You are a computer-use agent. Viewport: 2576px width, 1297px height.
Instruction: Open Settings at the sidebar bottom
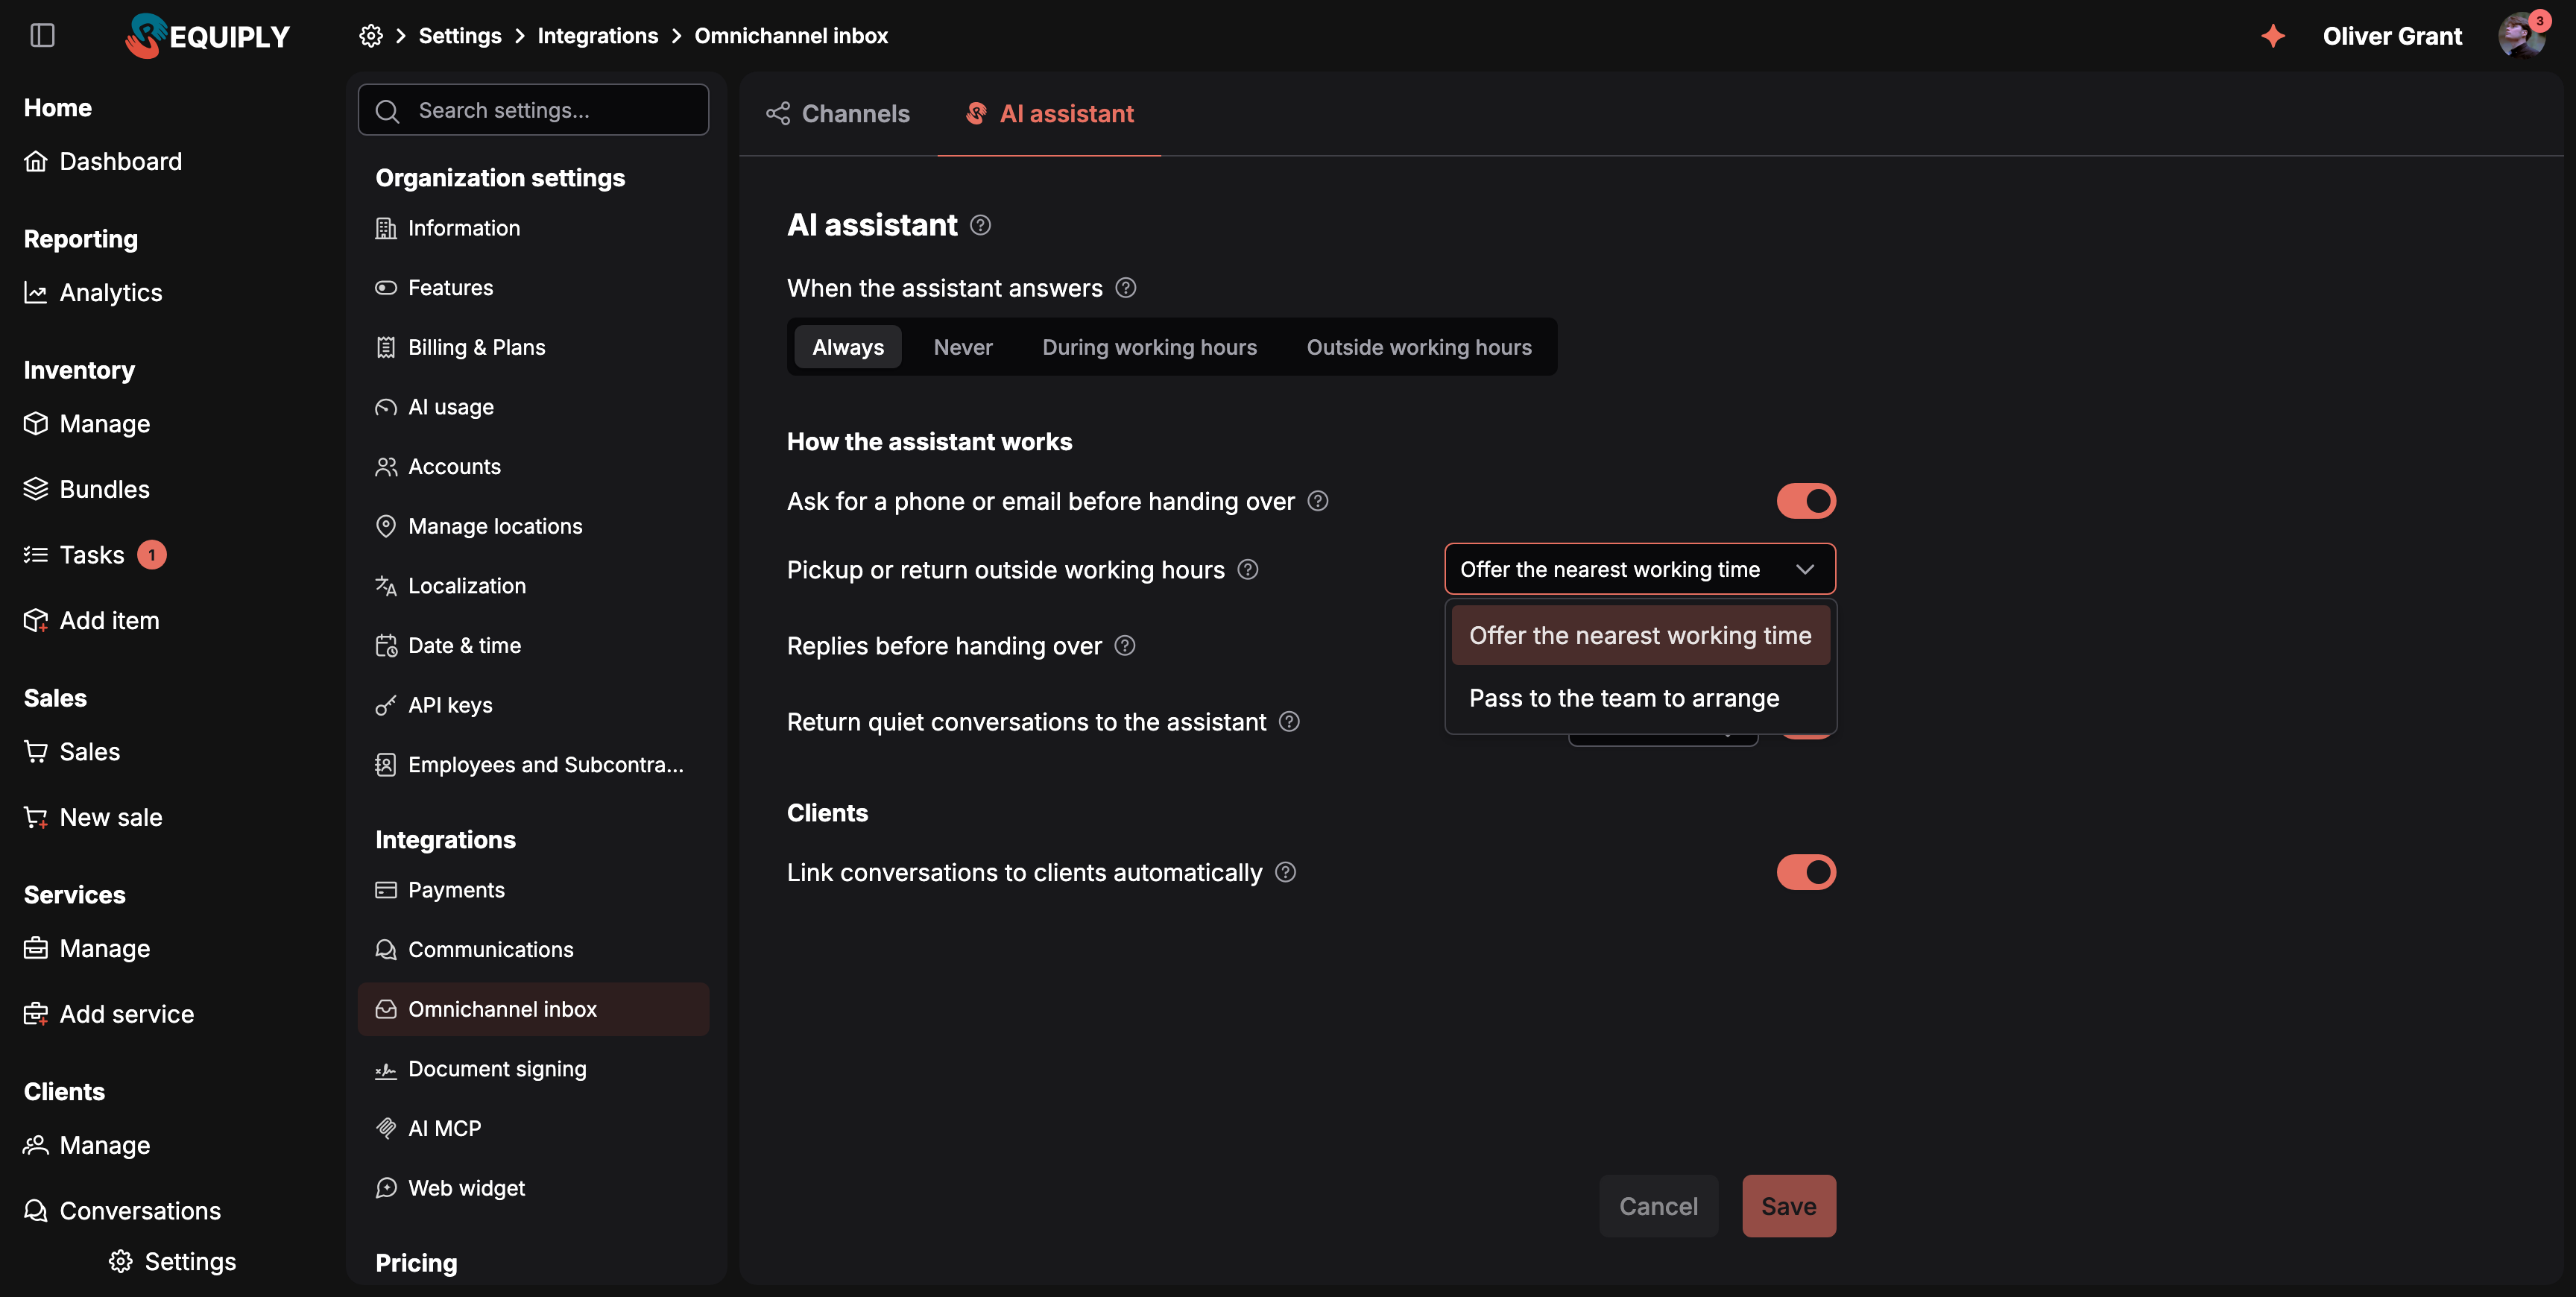click(x=172, y=1262)
